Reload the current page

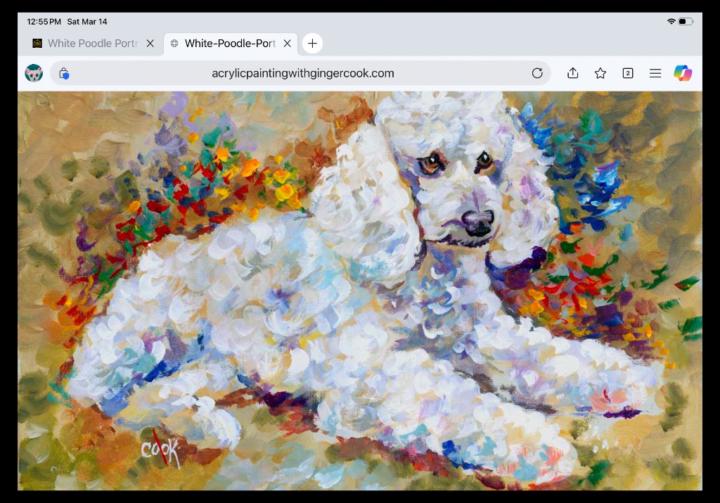pos(537,73)
